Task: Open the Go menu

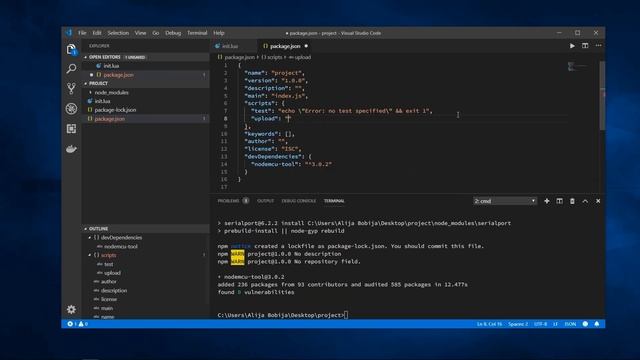Action: 156,33
